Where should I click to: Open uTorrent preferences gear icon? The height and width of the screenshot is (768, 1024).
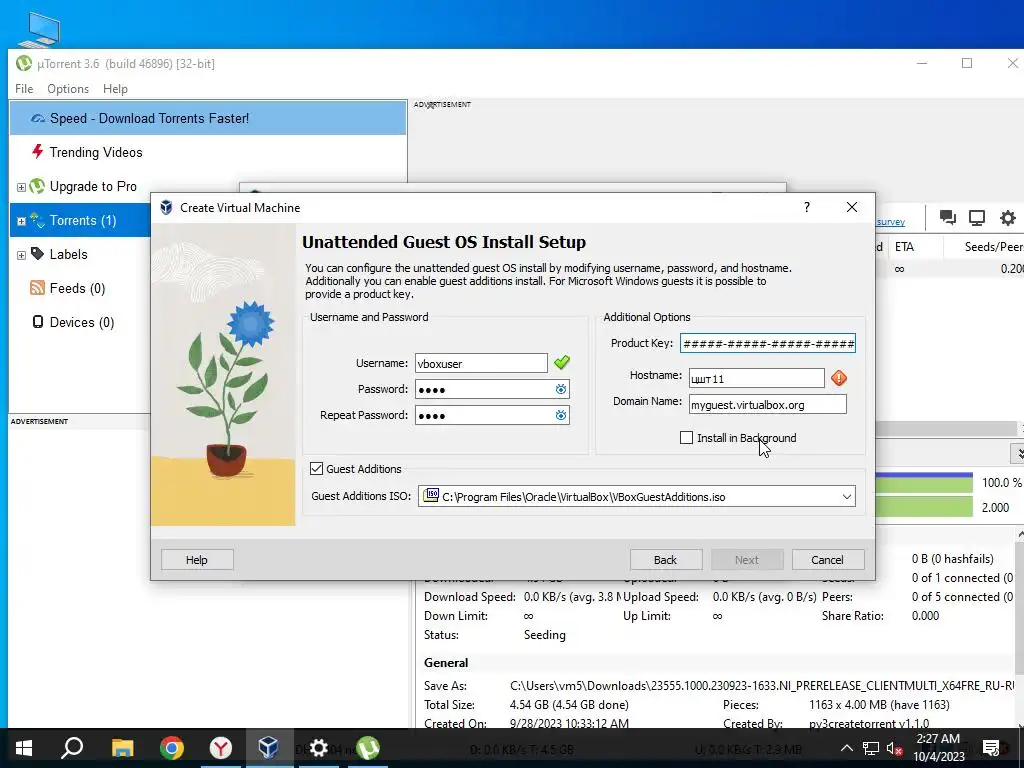(x=1008, y=217)
